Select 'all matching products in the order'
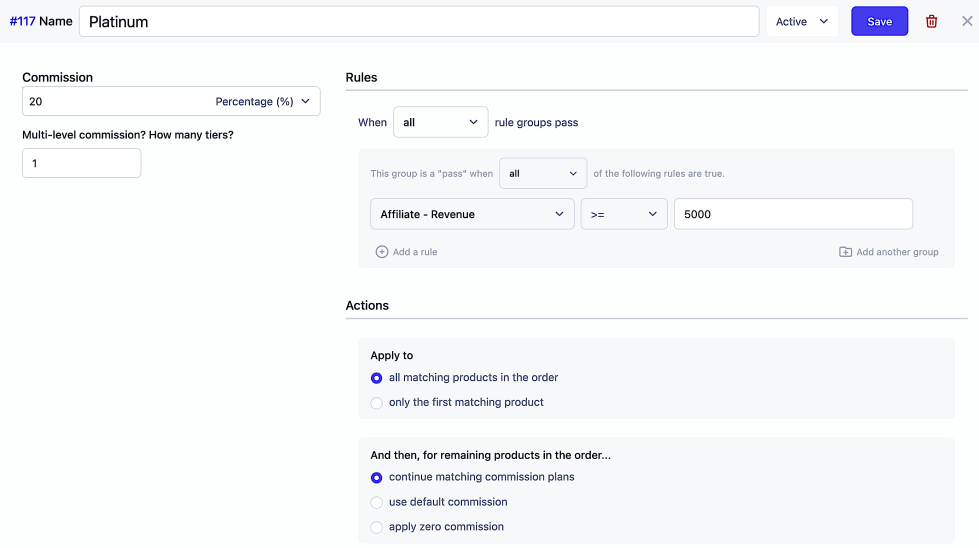Viewport: 979px width, 548px height. point(377,378)
